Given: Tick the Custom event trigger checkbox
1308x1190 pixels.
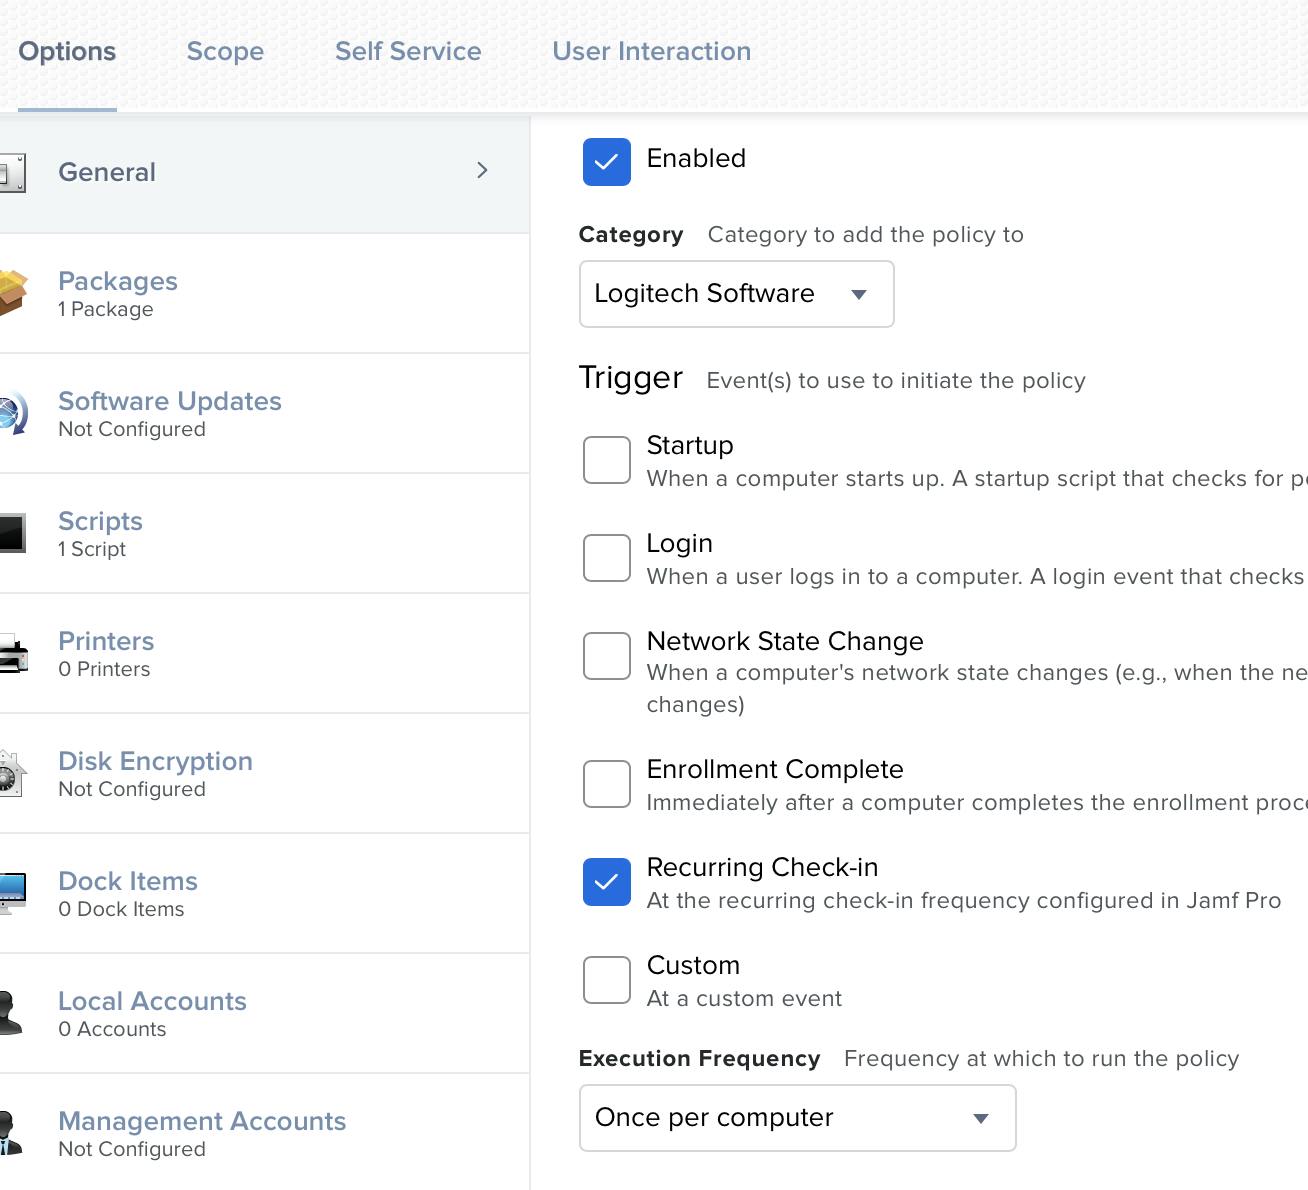Looking at the screenshot, I should (x=606, y=980).
